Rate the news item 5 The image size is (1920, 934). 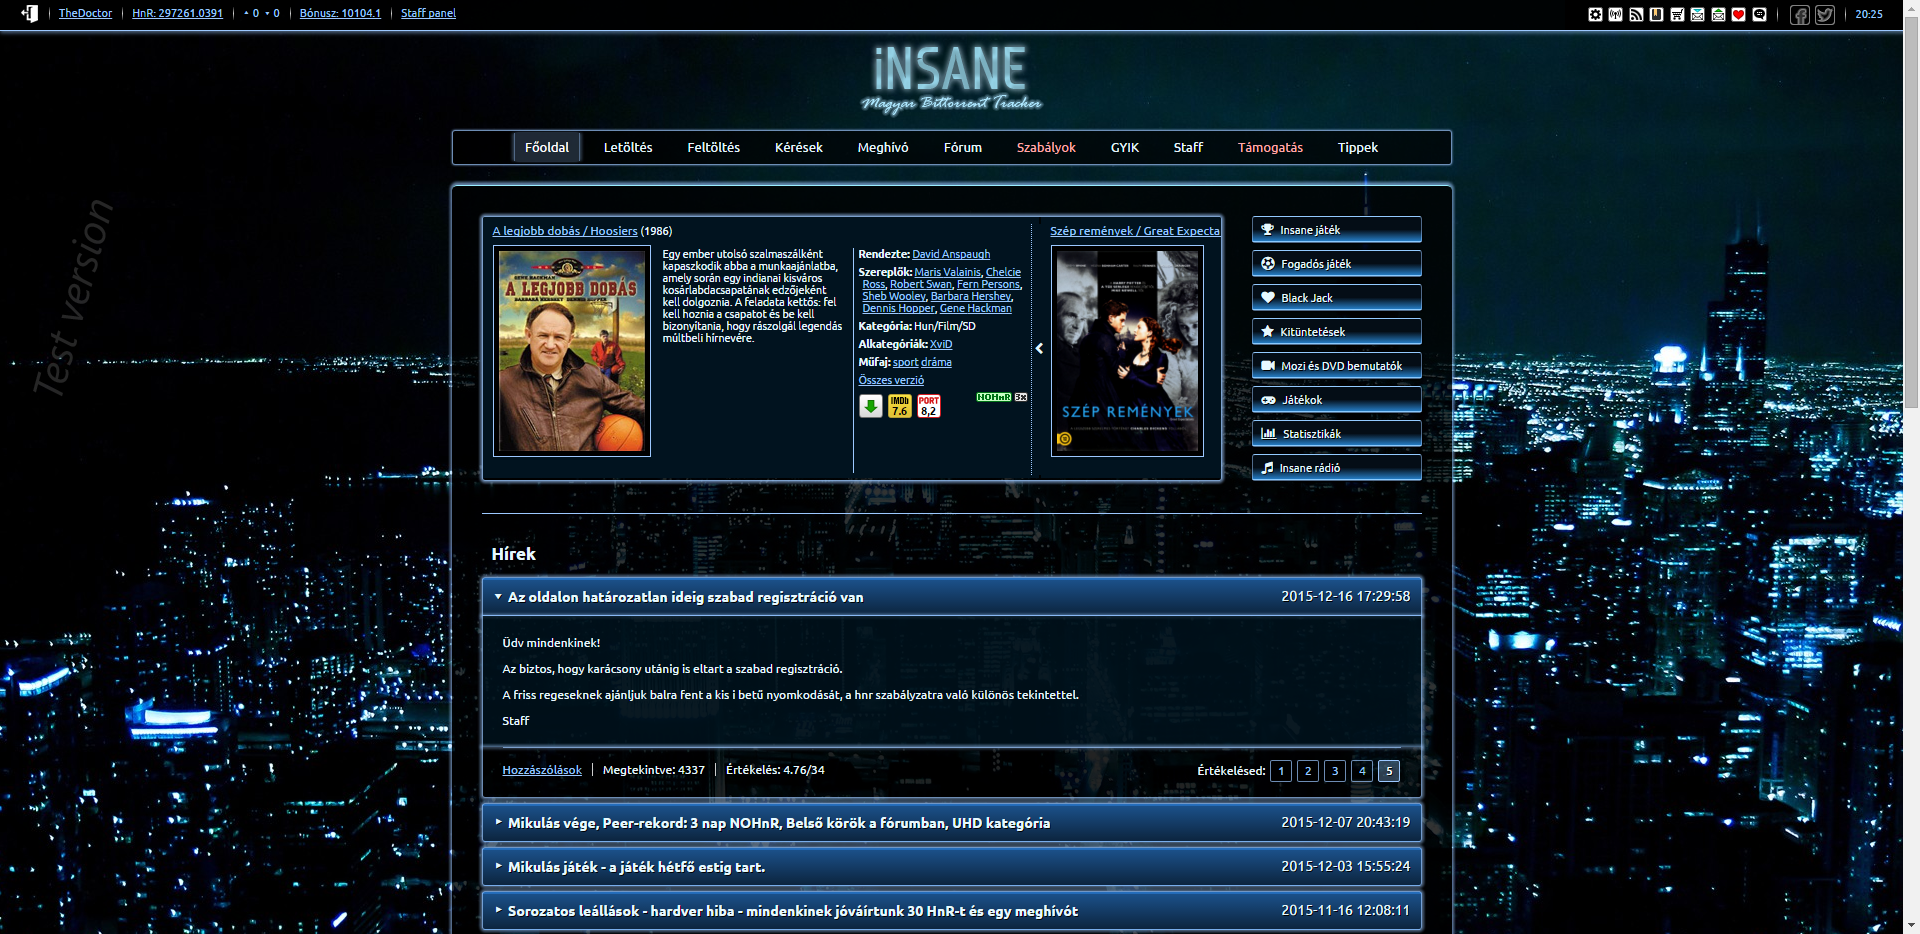coord(1389,771)
